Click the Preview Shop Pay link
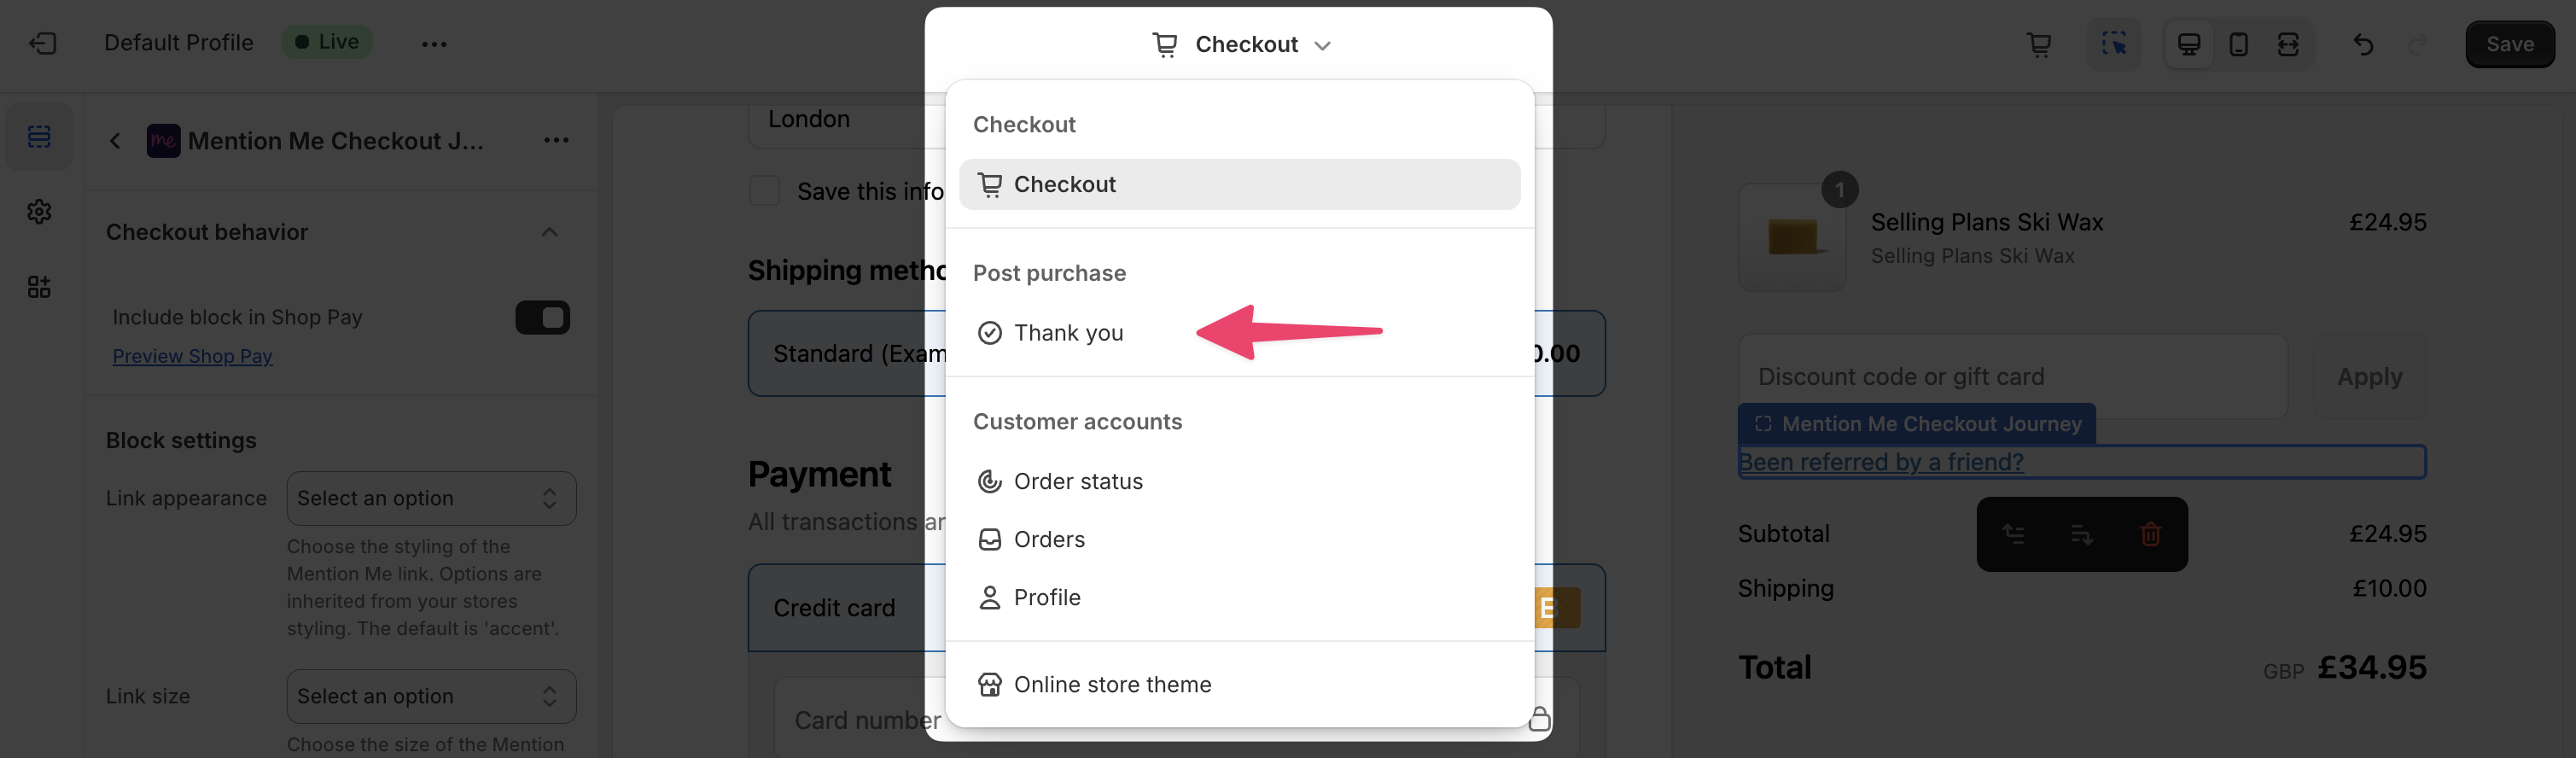This screenshot has width=2576, height=758. click(x=192, y=356)
